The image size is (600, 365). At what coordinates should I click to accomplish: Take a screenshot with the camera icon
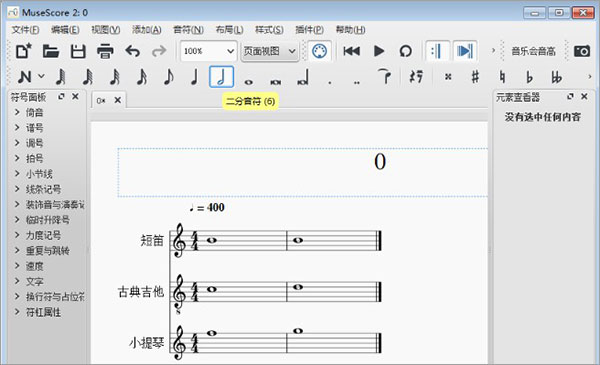[582, 51]
